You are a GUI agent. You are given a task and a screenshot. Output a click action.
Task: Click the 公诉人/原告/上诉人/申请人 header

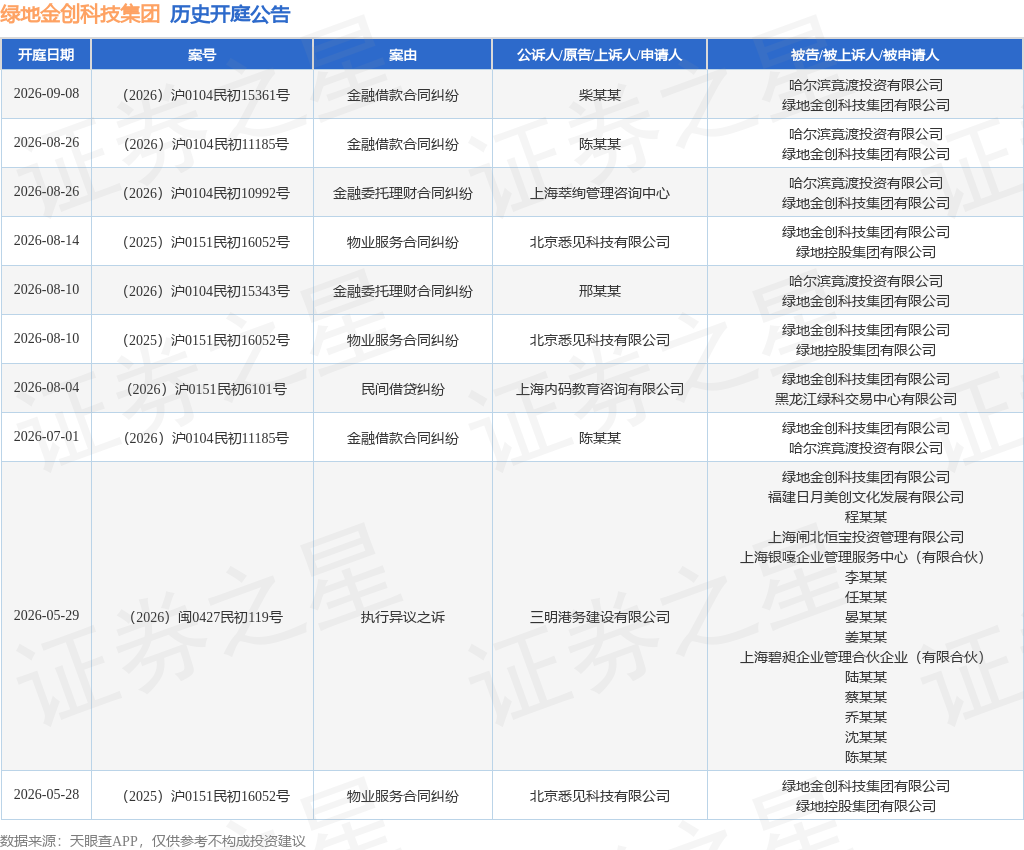(x=600, y=55)
